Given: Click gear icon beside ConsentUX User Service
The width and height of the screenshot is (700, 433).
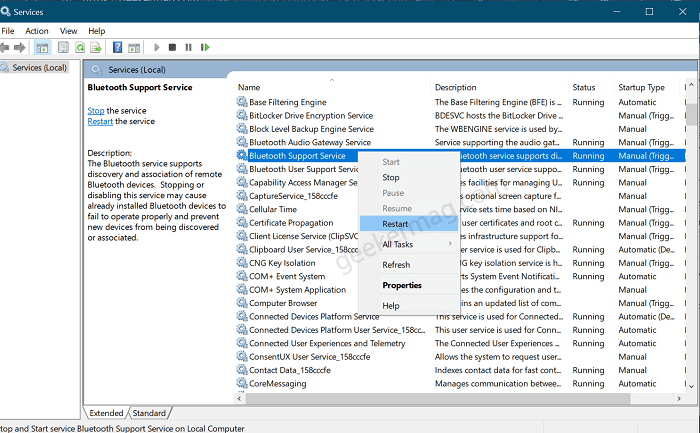Looking at the screenshot, I should [x=242, y=356].
